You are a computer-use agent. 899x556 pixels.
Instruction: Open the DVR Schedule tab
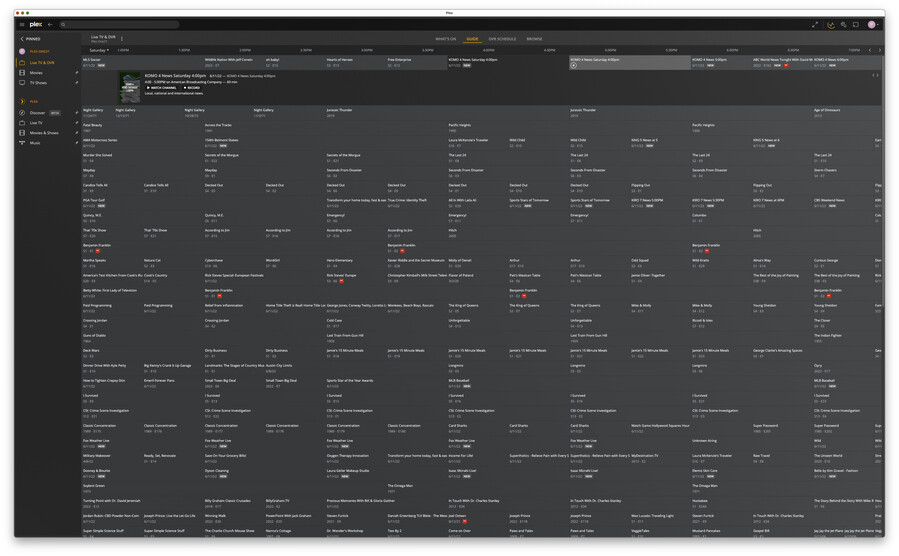pos(502,39)
